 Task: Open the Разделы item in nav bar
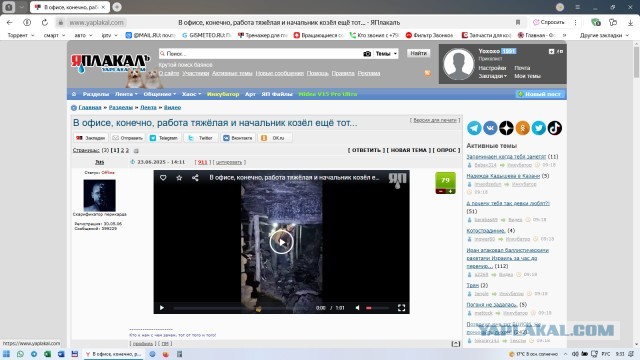96,94
